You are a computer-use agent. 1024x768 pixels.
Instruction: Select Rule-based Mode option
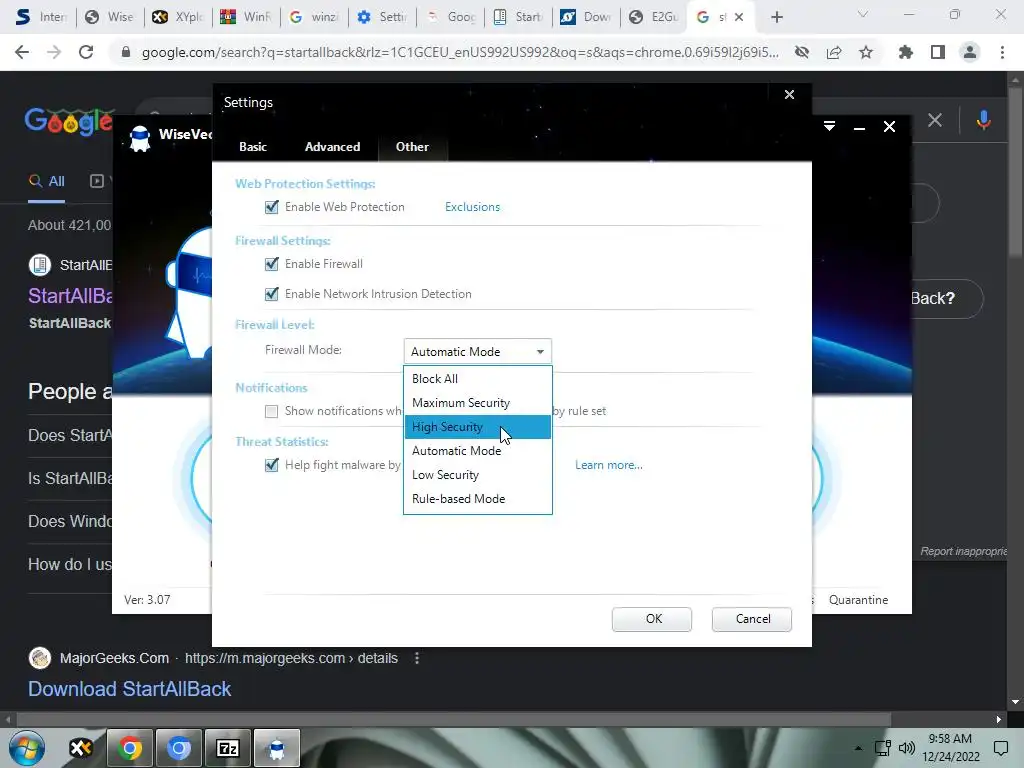pyautogui.click(x=477, y=499)
